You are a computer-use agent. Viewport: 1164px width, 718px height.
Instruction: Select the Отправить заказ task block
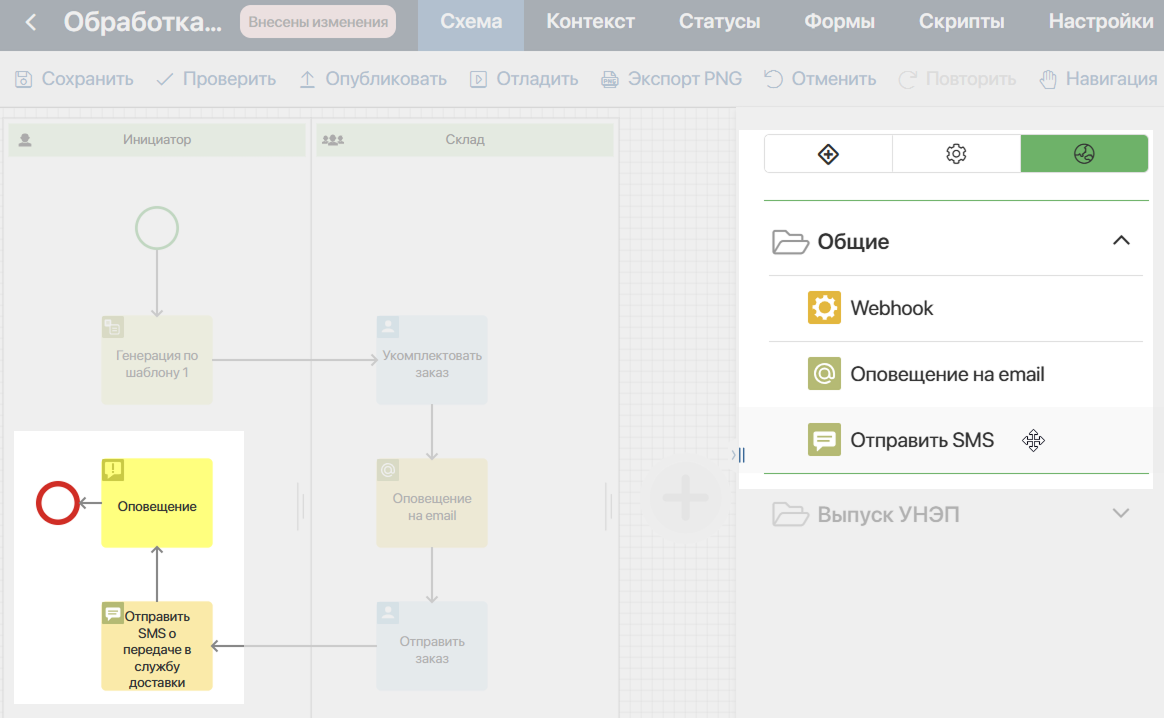click(x=432, y=646)
